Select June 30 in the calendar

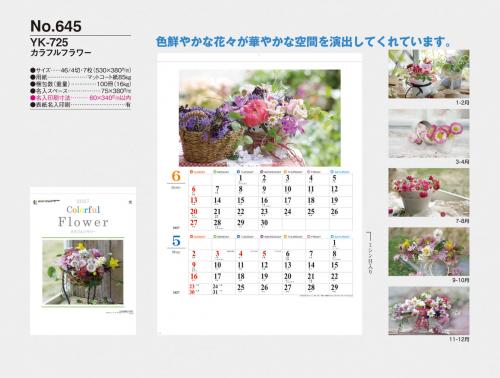point(264,223)
